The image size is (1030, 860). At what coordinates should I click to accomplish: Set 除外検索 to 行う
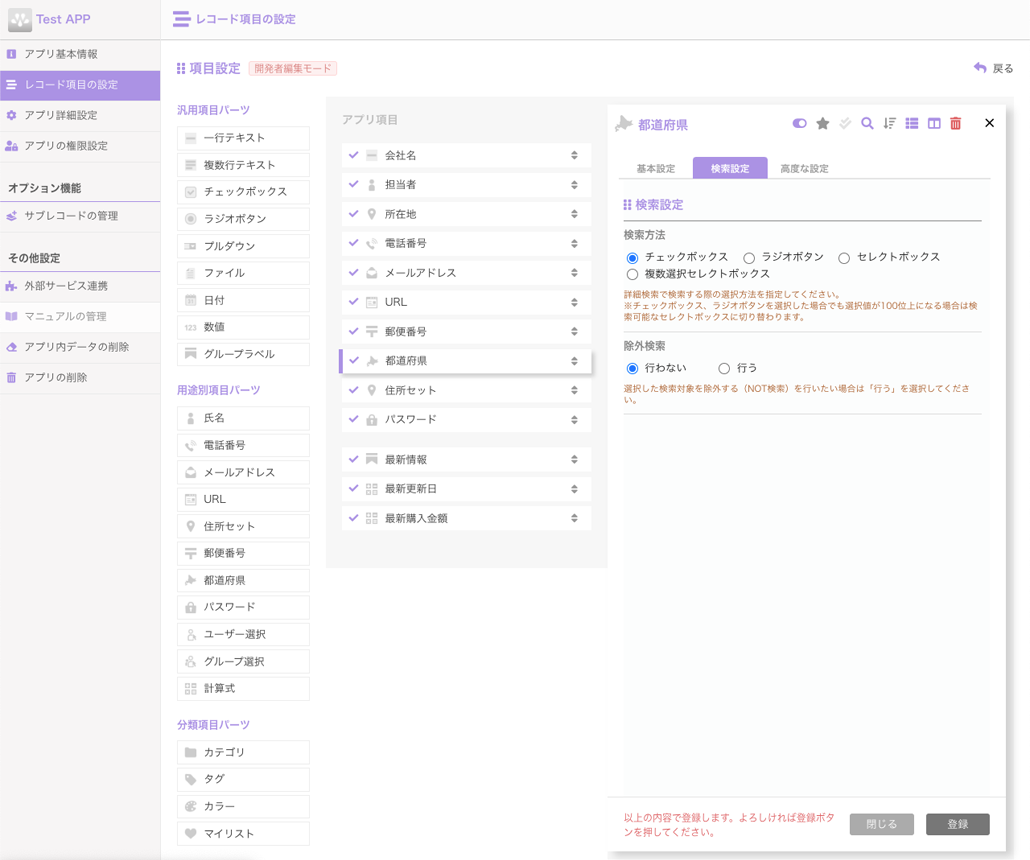724,369
